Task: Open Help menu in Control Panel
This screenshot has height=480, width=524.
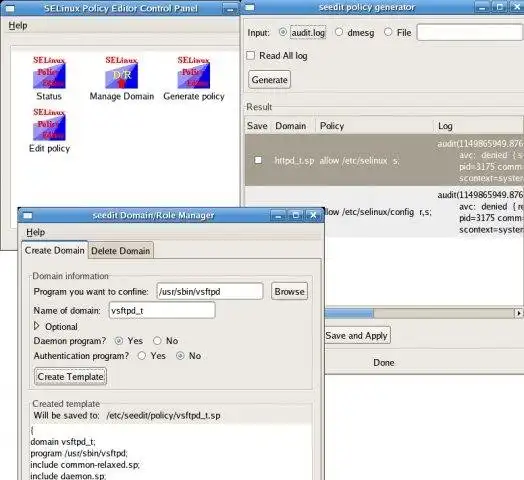Action: pyautogui.click(x=18, y=25)
